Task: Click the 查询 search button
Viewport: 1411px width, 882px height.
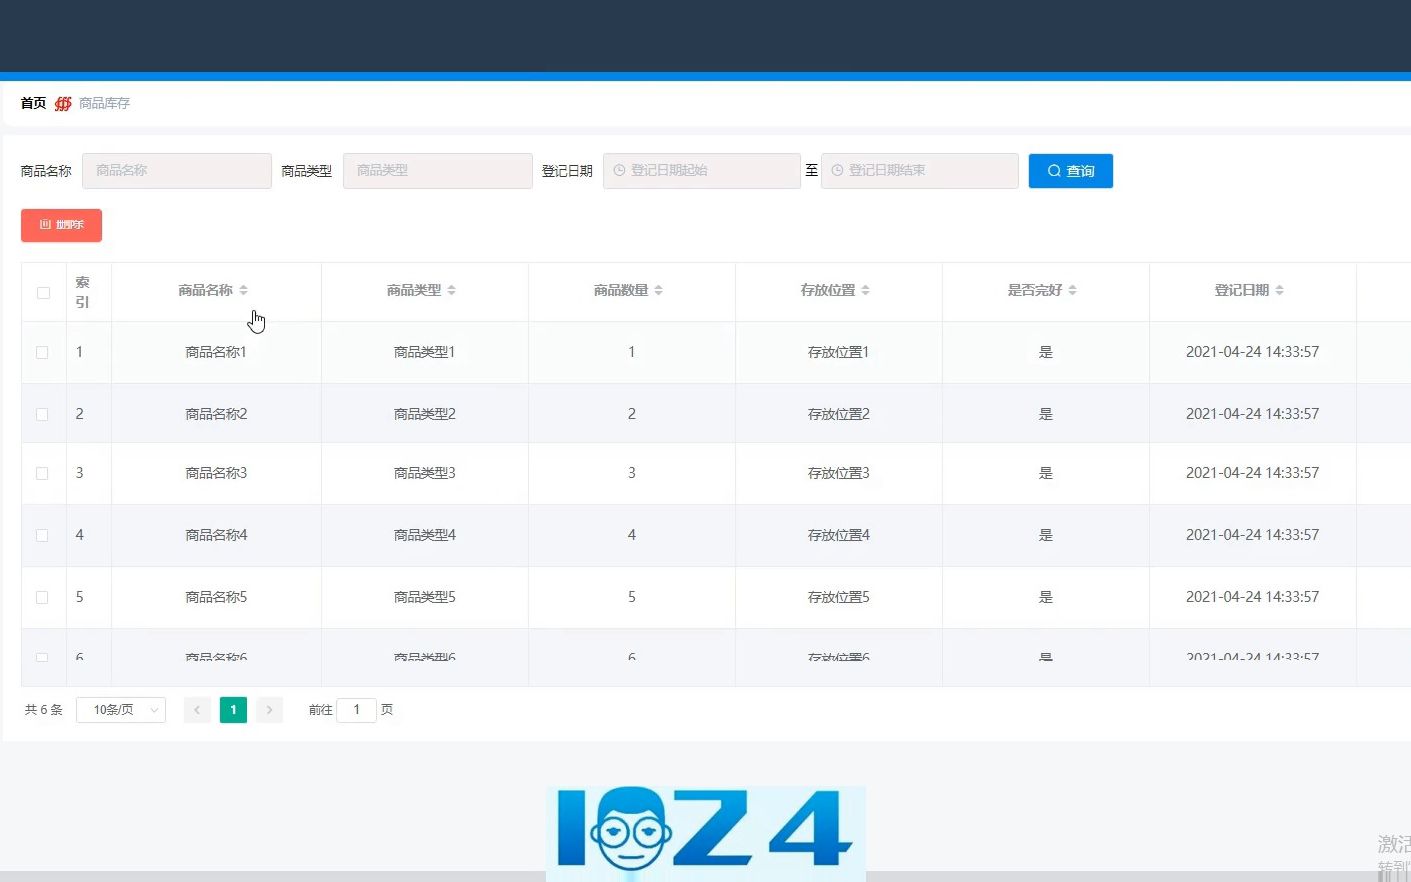Action: pyautogui.click(x=1070, y=170)
